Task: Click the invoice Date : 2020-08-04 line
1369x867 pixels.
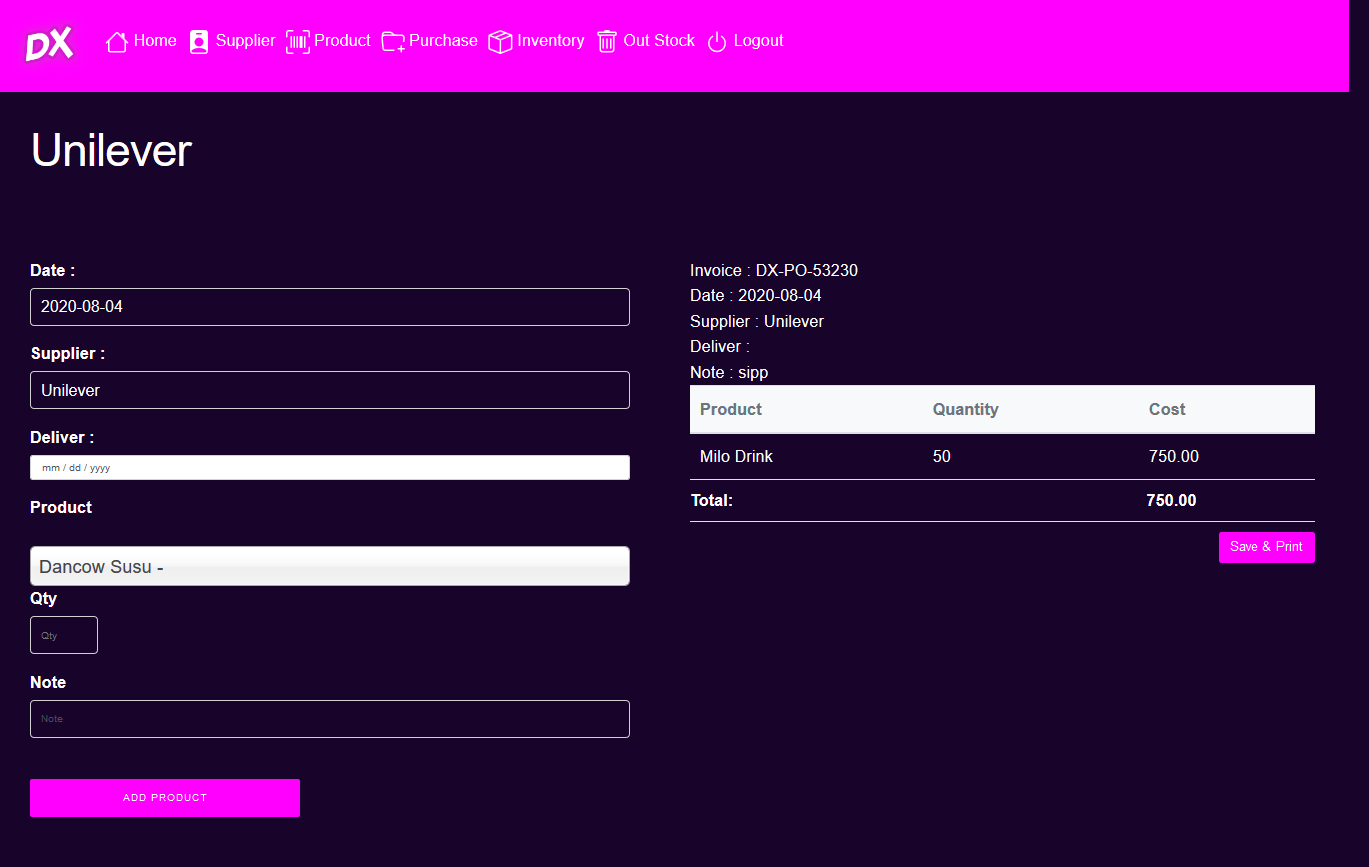Action: 756,296
